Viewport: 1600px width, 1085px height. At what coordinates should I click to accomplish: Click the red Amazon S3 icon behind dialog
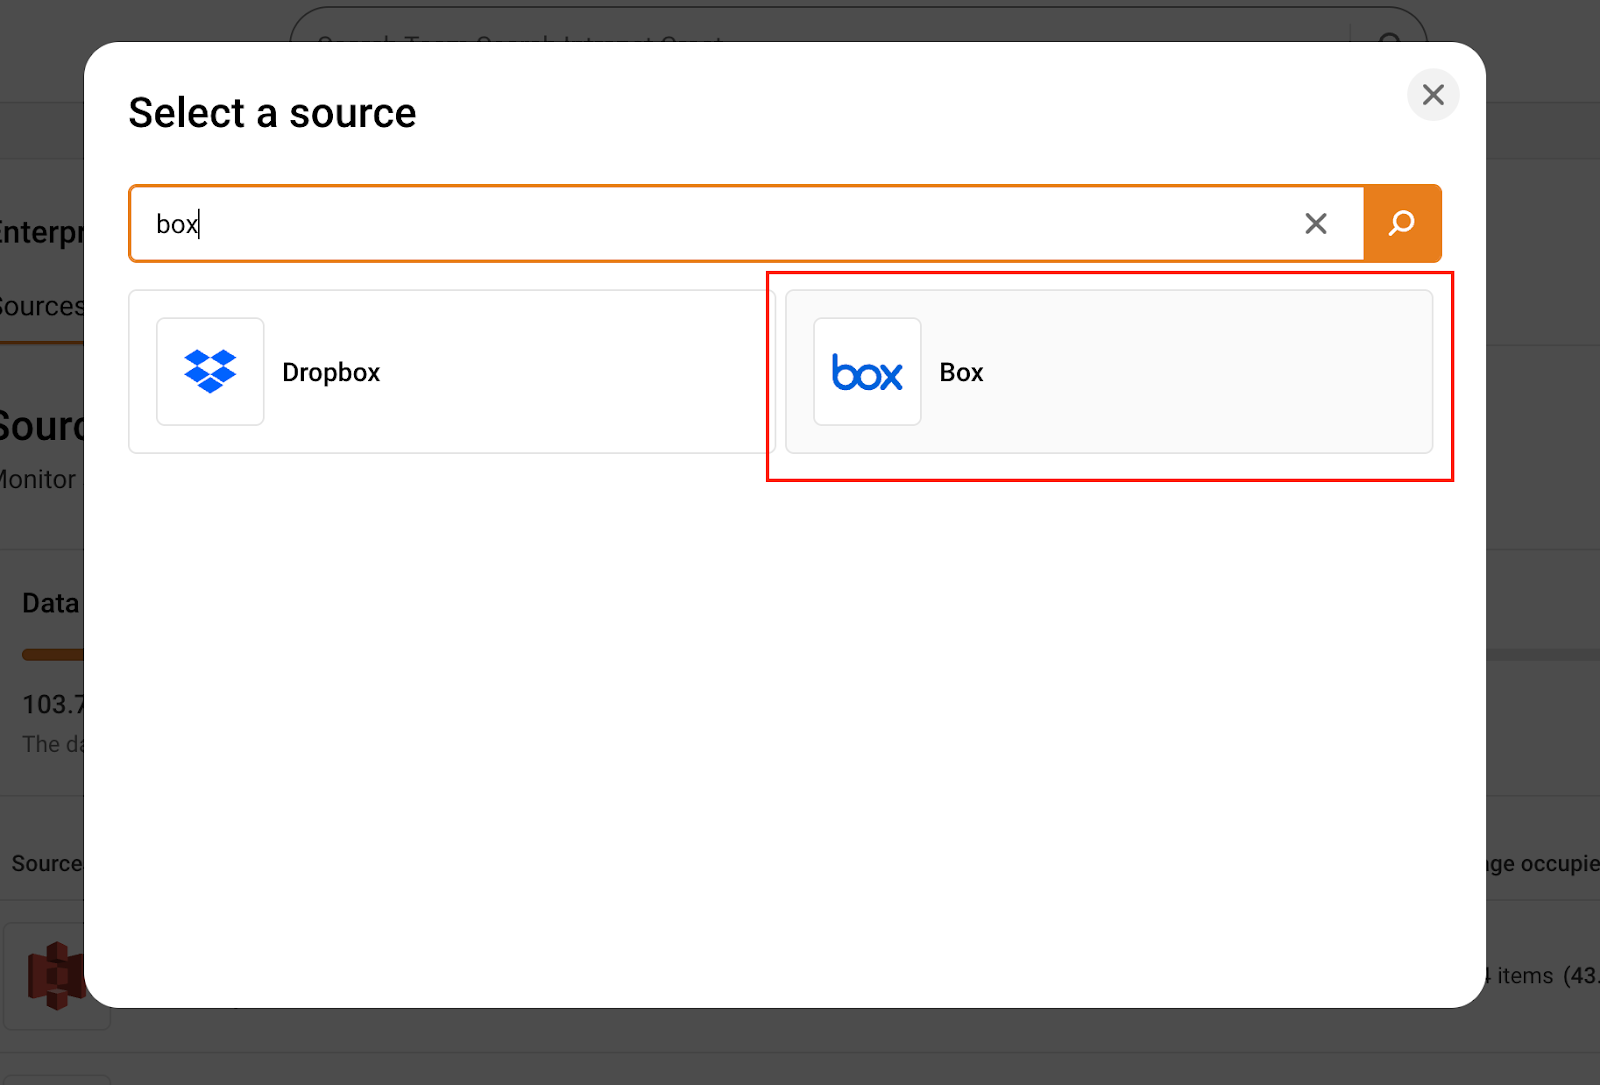[54, 975]
